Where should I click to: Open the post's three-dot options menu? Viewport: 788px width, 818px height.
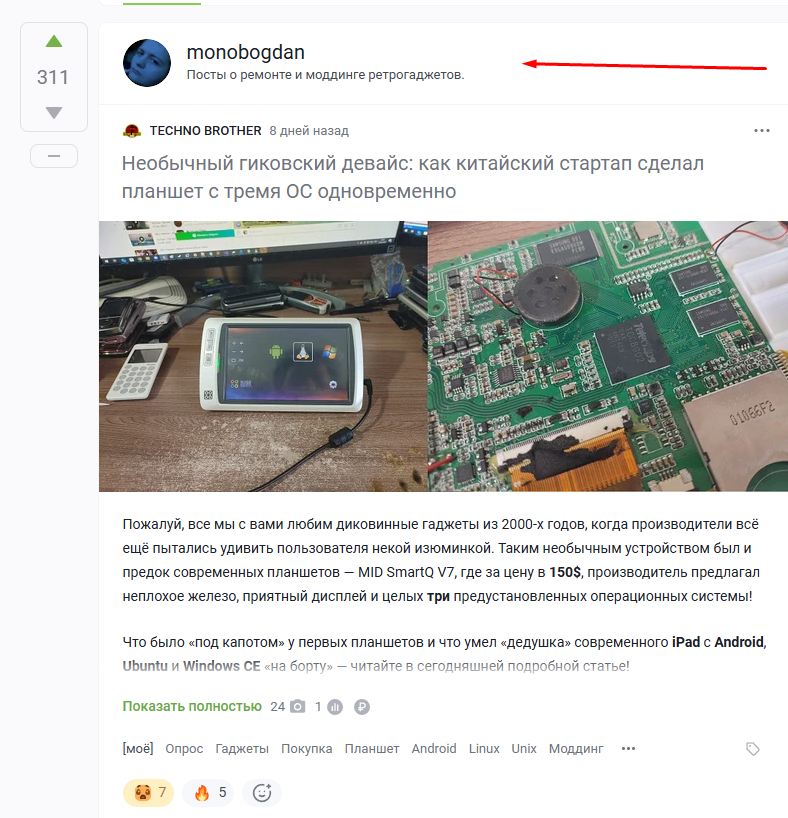click(762, 130)
